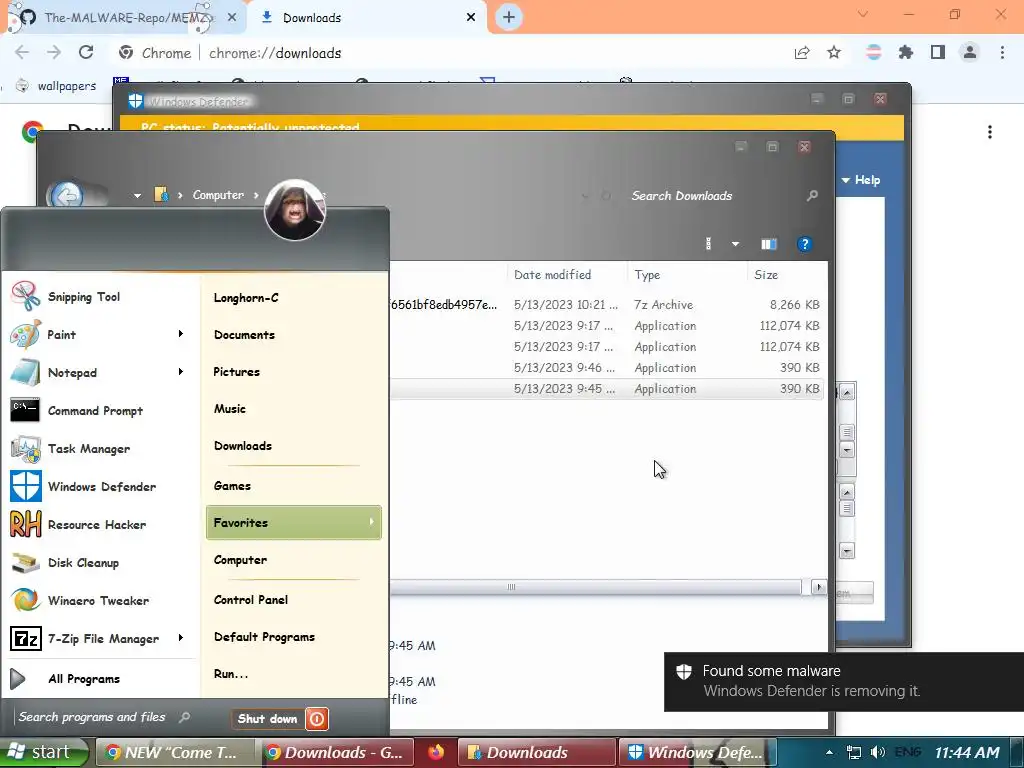The image size is (1024, 768).
Task: Open Chrome extensions puzzle icon
Action: tap(905, 53)
